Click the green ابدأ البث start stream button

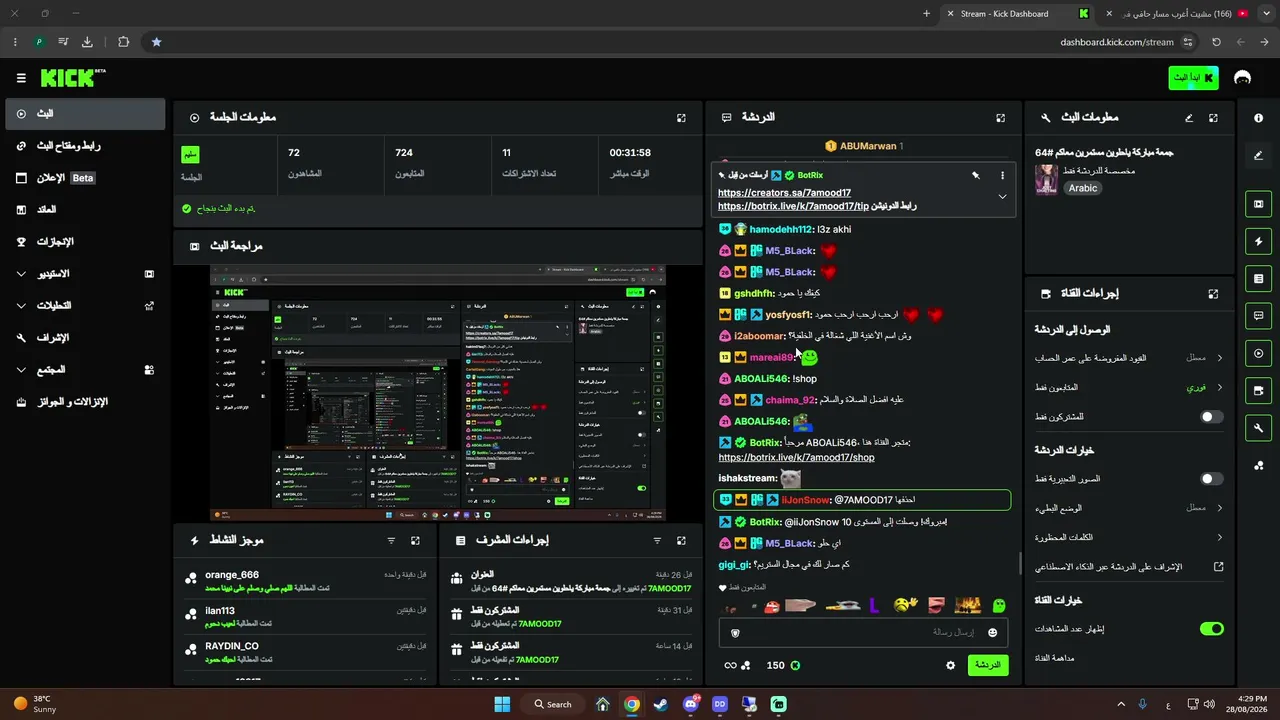[1193, 78]
